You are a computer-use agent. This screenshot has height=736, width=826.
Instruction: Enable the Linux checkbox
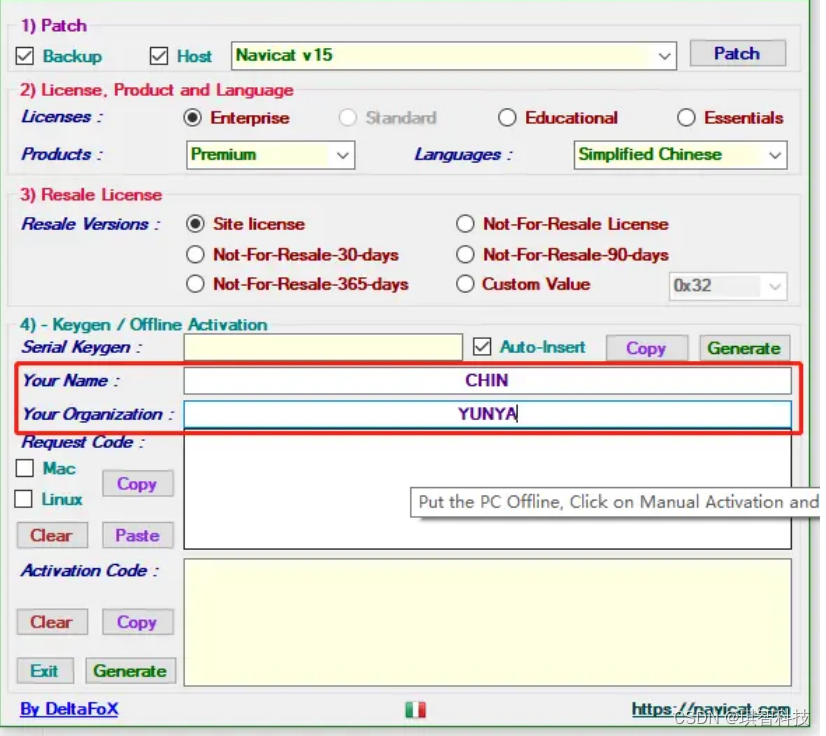[x=24, y=499]
